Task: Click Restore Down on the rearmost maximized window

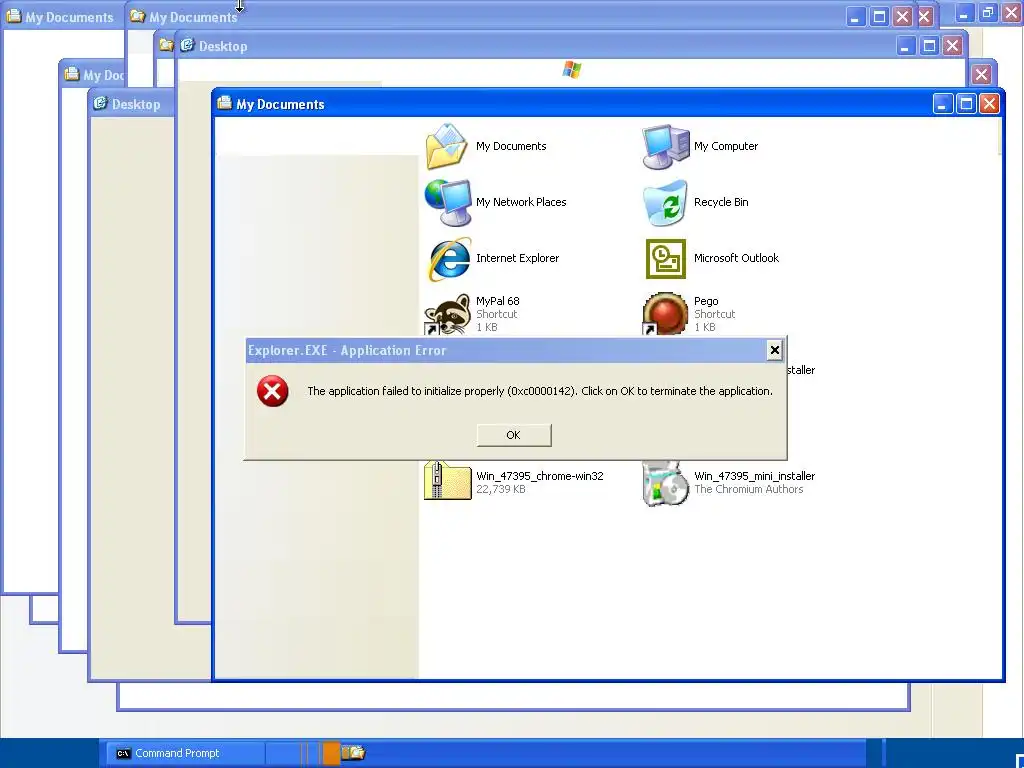Action: (988, 12)
